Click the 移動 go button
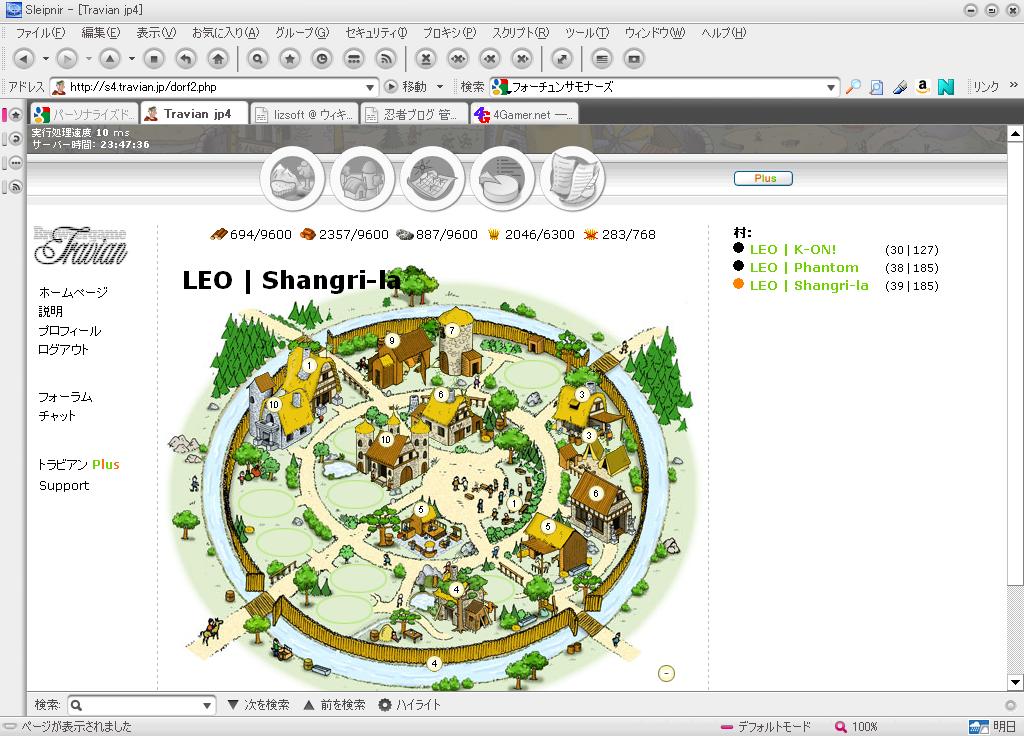The image size is (1024, 736). point(406,86)
